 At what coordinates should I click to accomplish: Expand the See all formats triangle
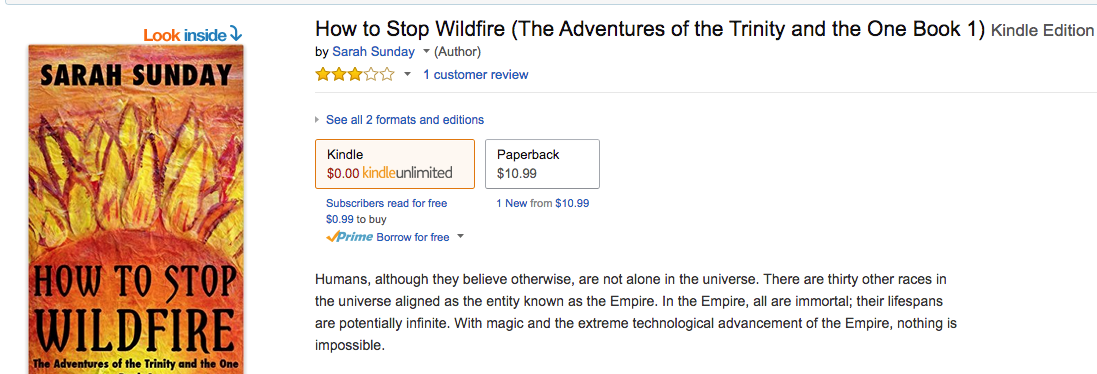tap(318, 120)
